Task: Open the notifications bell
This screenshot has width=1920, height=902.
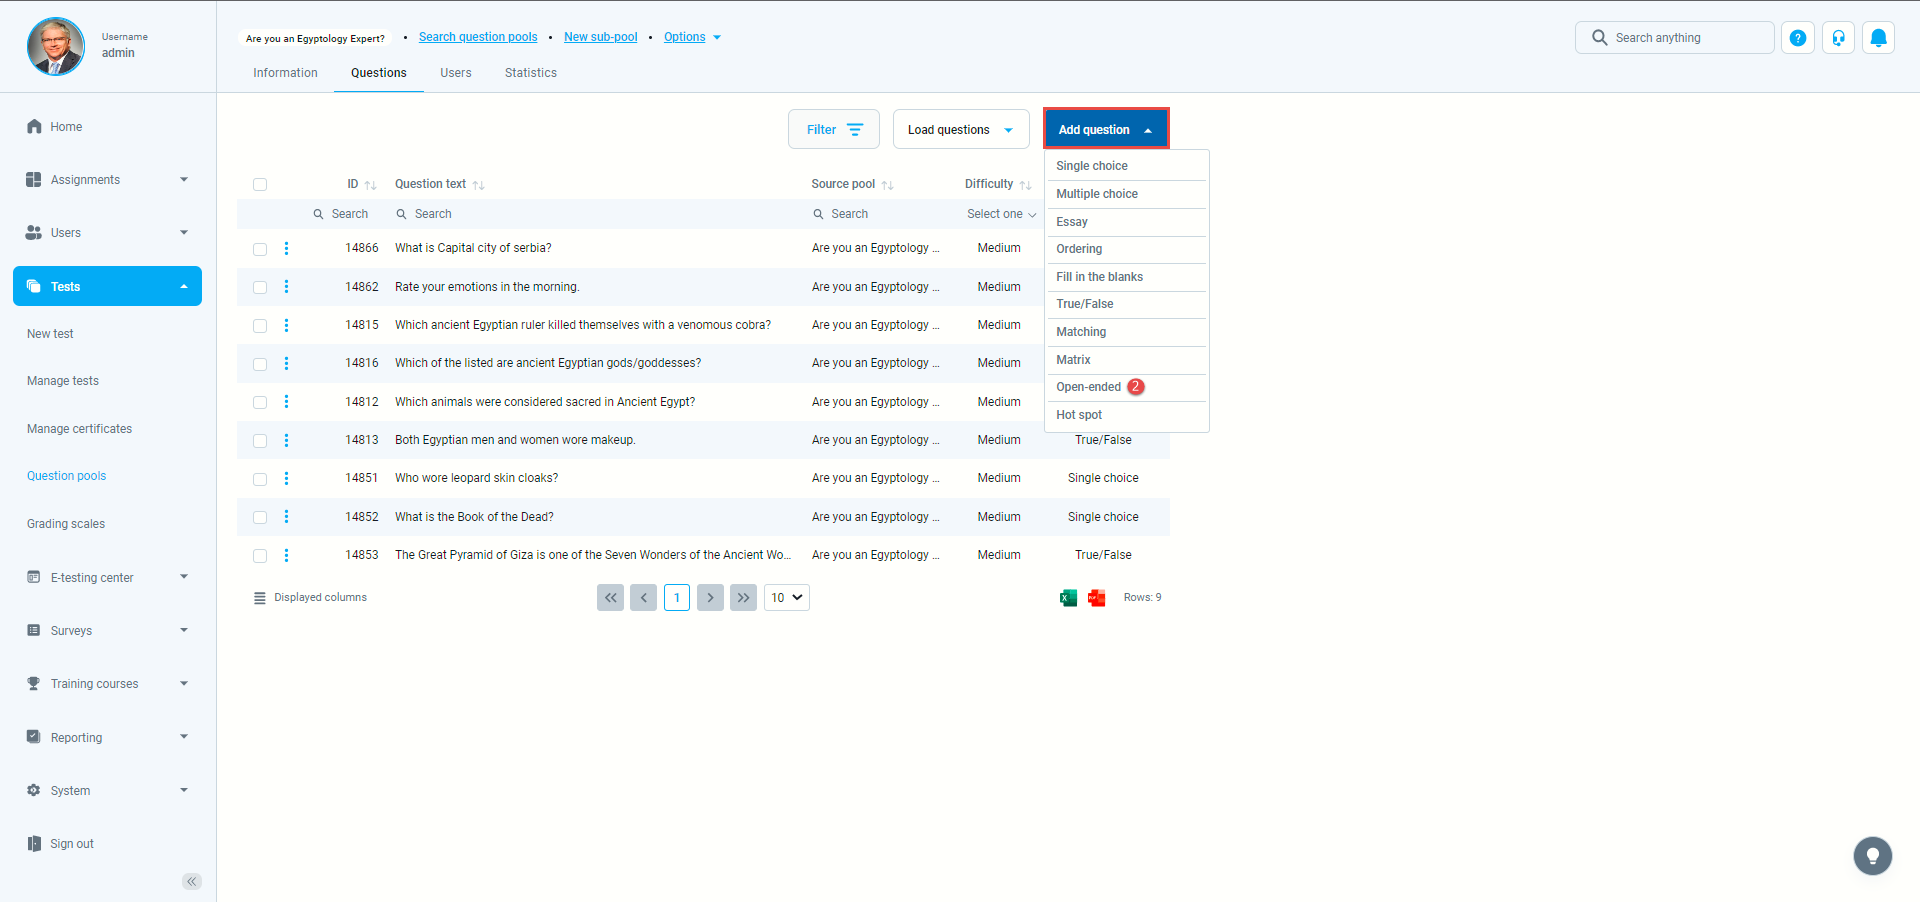Action: tap(1878, 38)
